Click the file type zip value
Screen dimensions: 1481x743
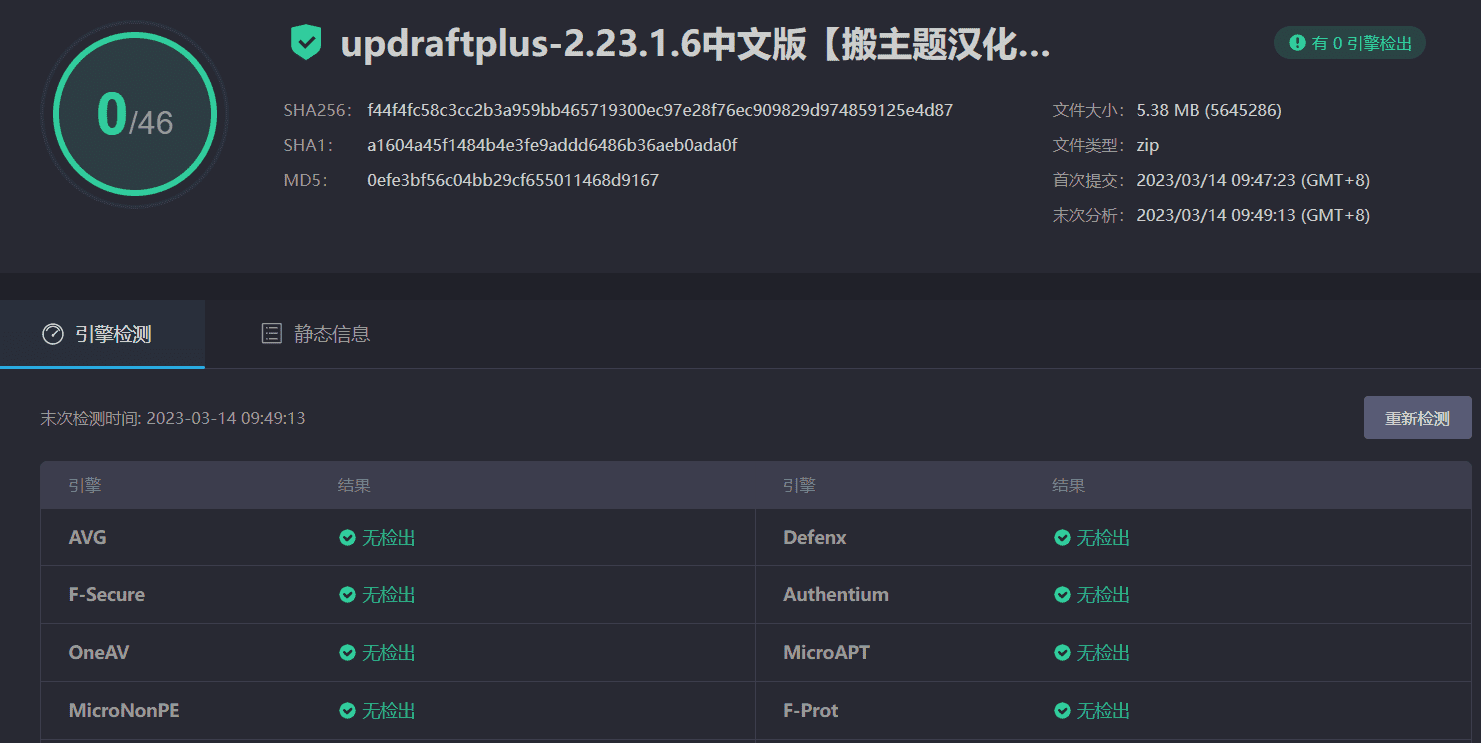[1148, 146]
